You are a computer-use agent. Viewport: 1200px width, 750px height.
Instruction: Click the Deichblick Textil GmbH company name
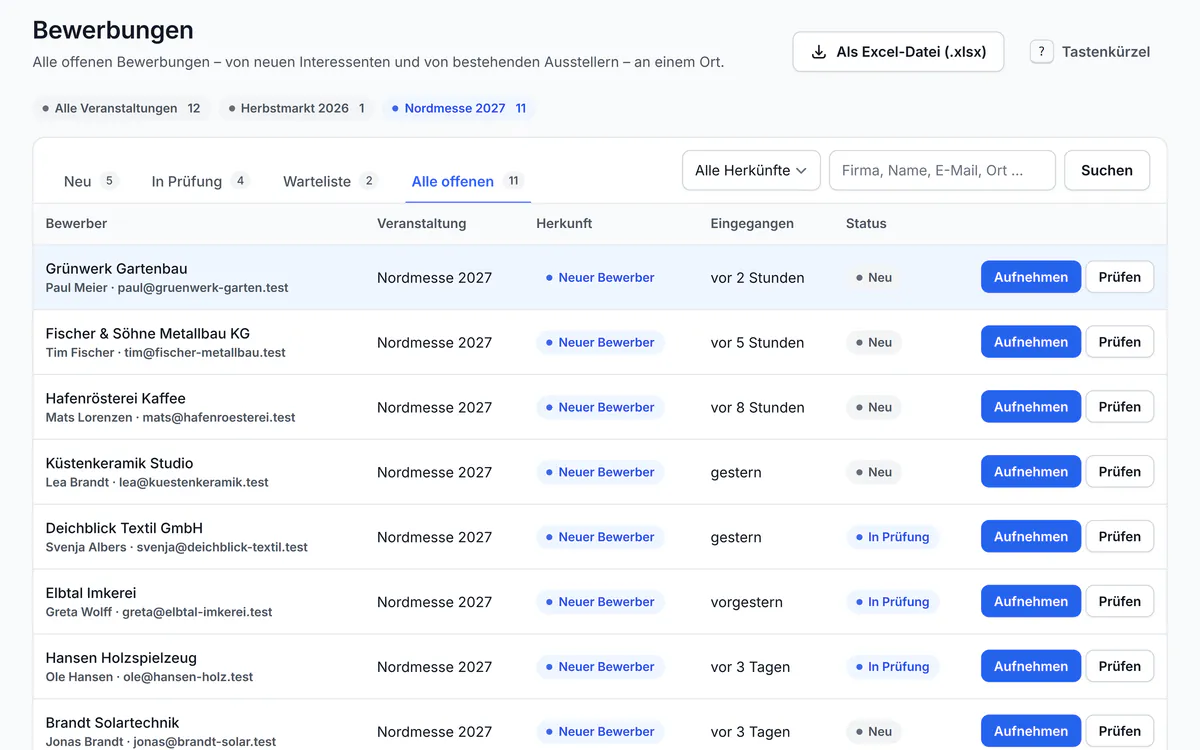[x=124, y=528]
